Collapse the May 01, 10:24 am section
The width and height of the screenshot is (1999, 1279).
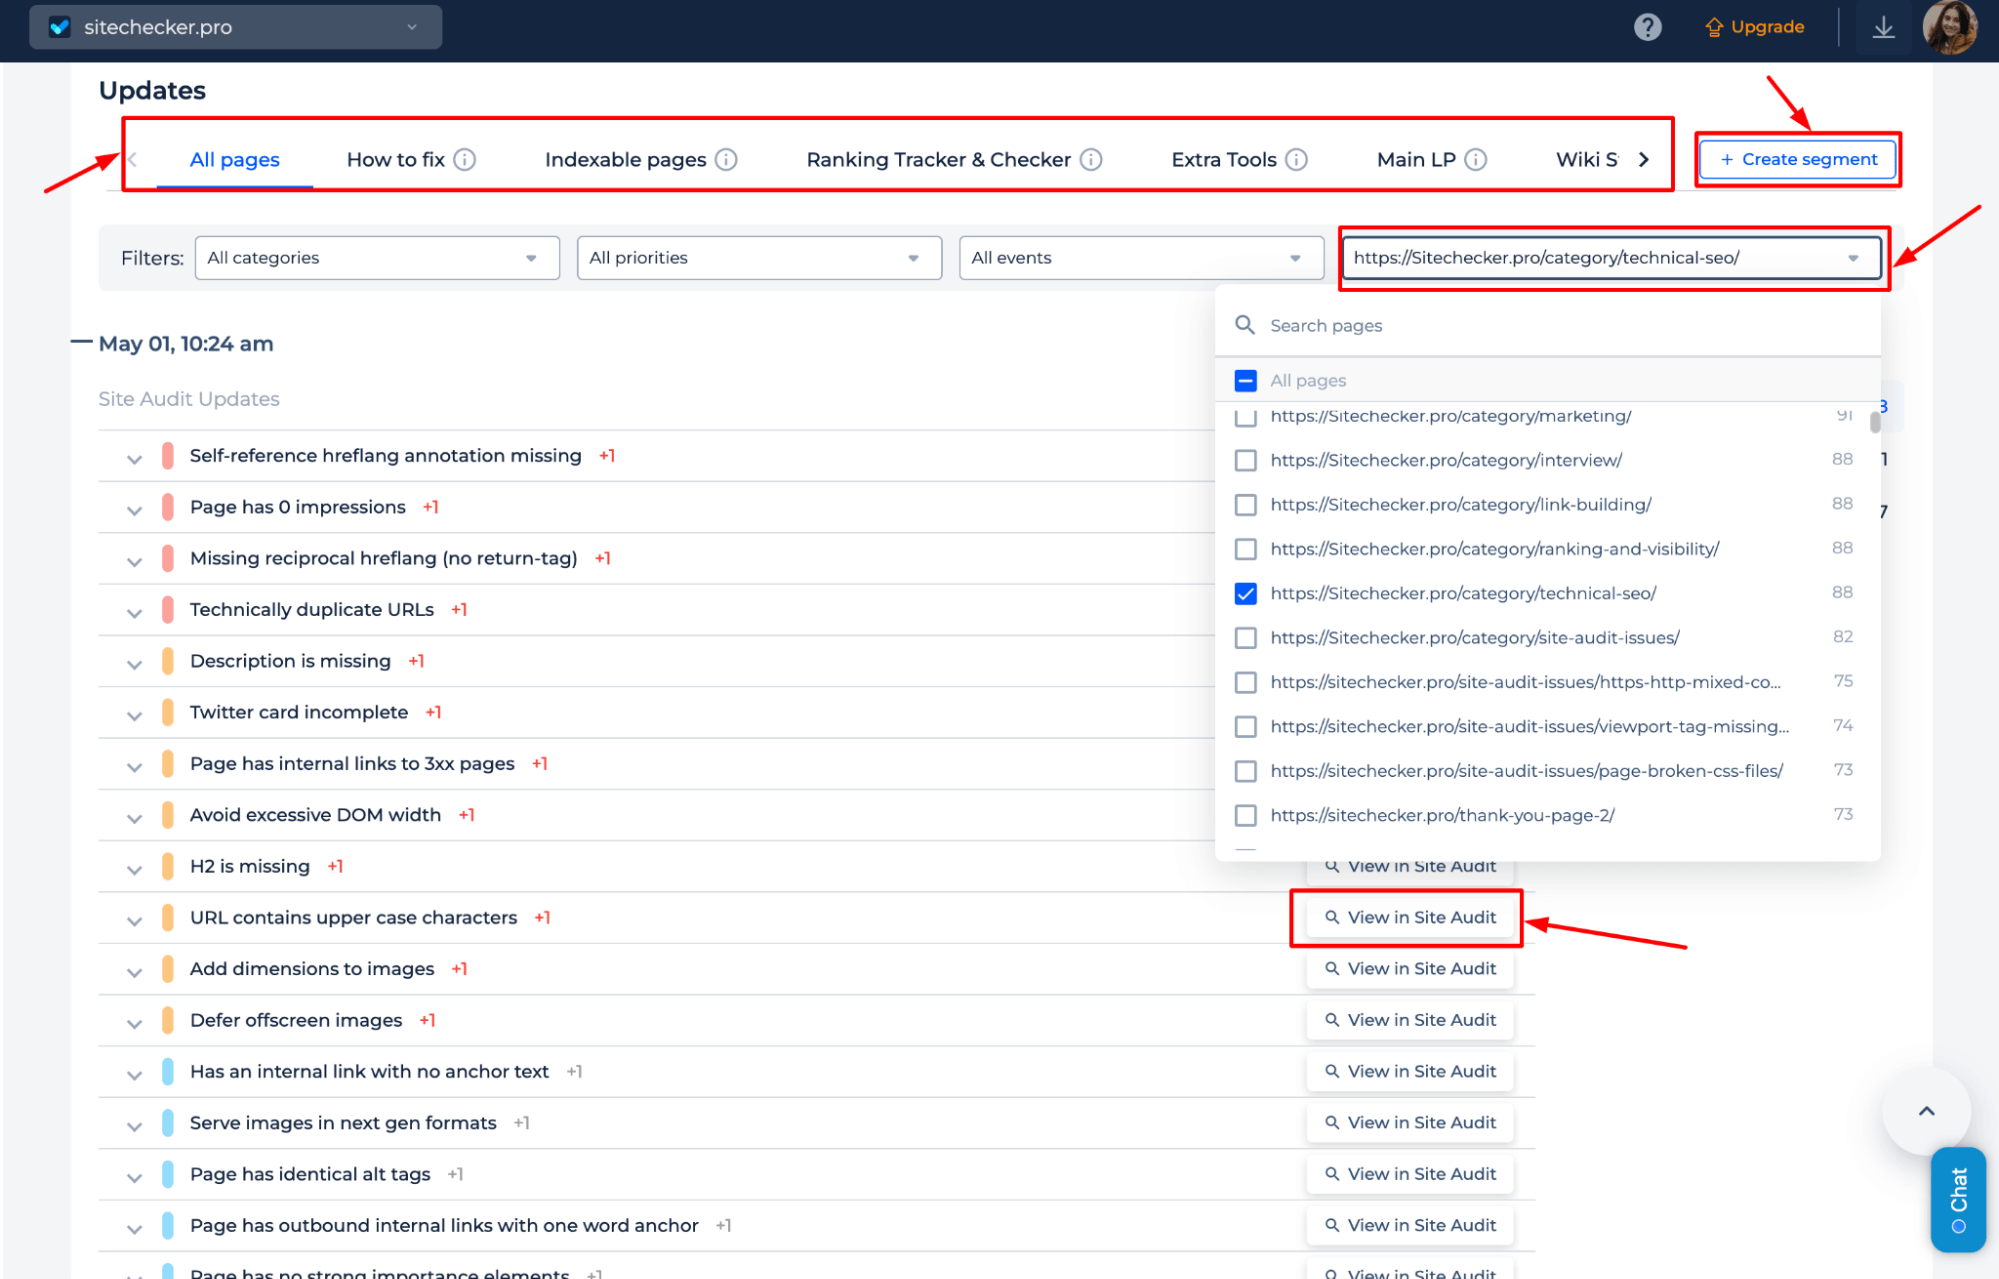point(81,342)
